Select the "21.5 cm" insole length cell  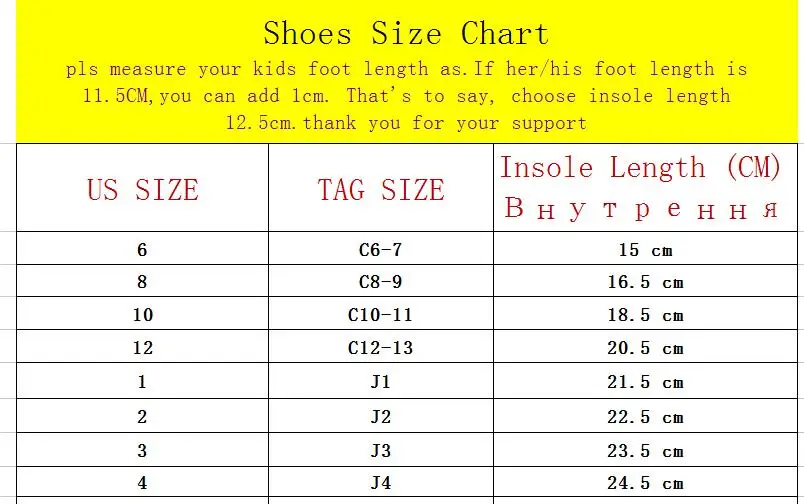[645, 382]
